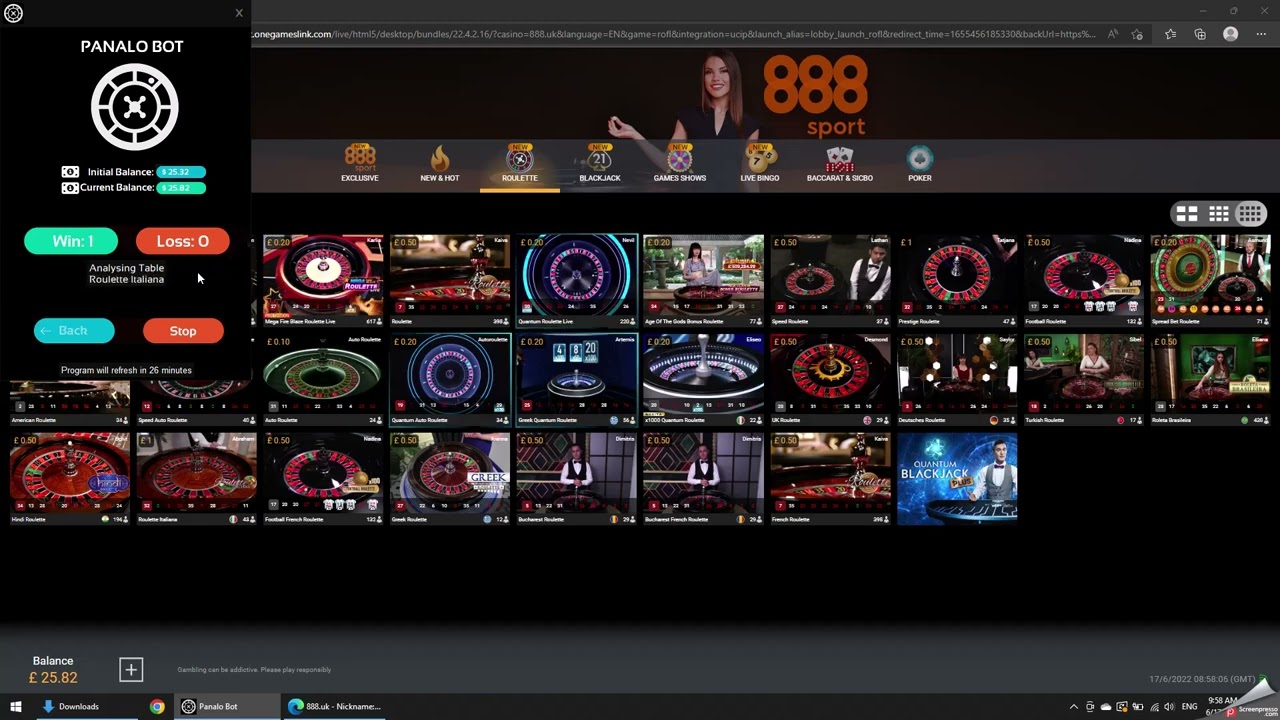
Task: Open Prestige Roulette table
Action: pos(957,280)
